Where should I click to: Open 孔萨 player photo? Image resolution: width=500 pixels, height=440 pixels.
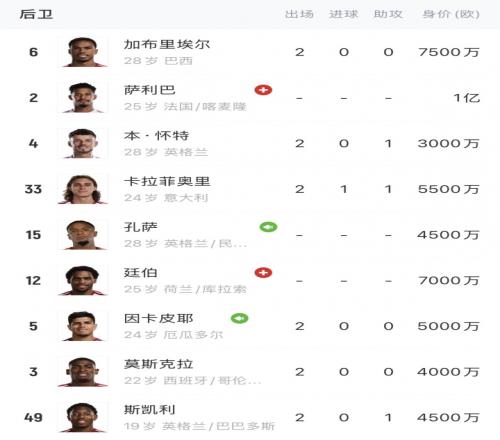pyautogui.click(x=83, y=235)
